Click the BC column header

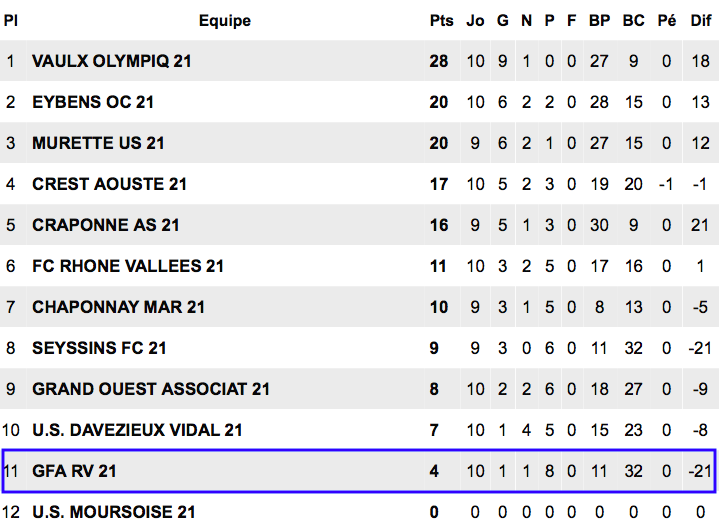pyautogui.click(x=633, y=21)
